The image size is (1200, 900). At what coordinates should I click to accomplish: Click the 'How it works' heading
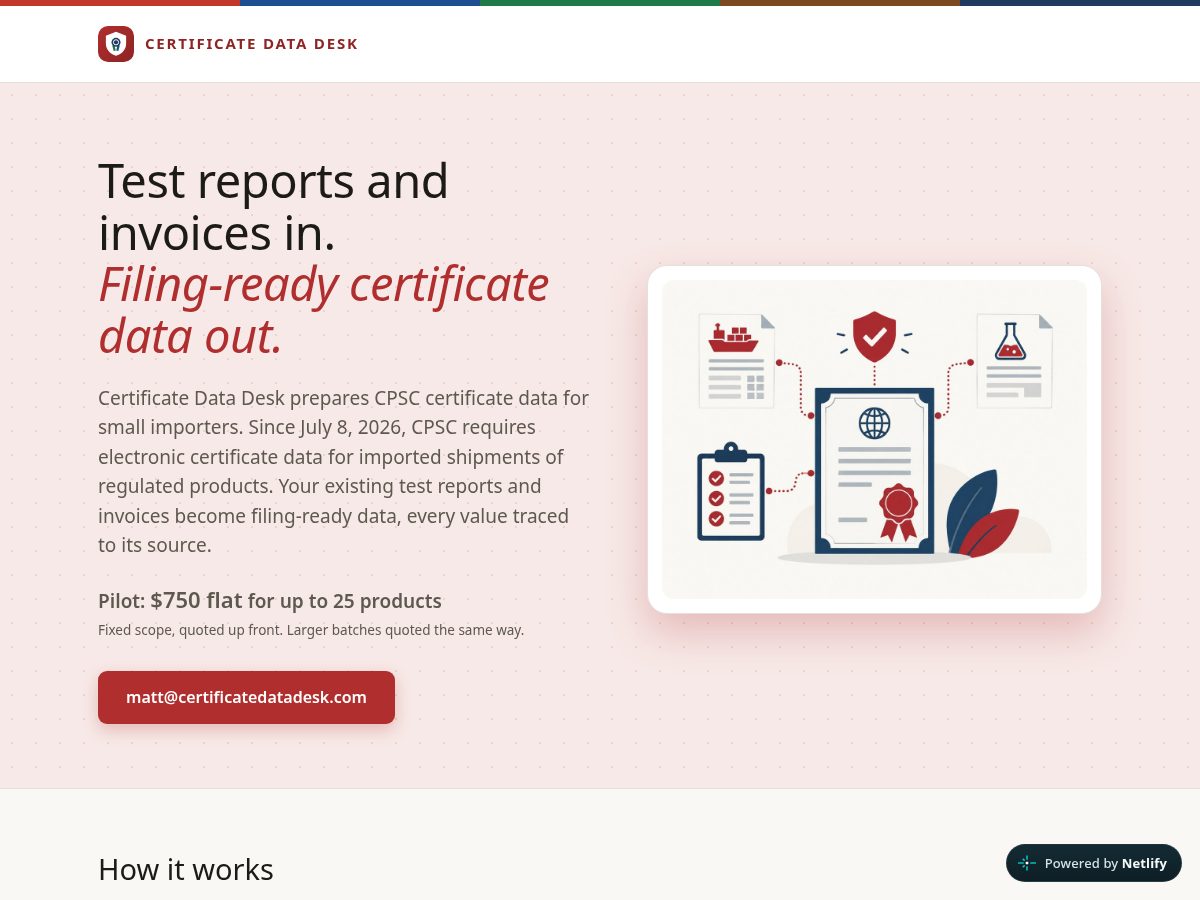point(186,869)
